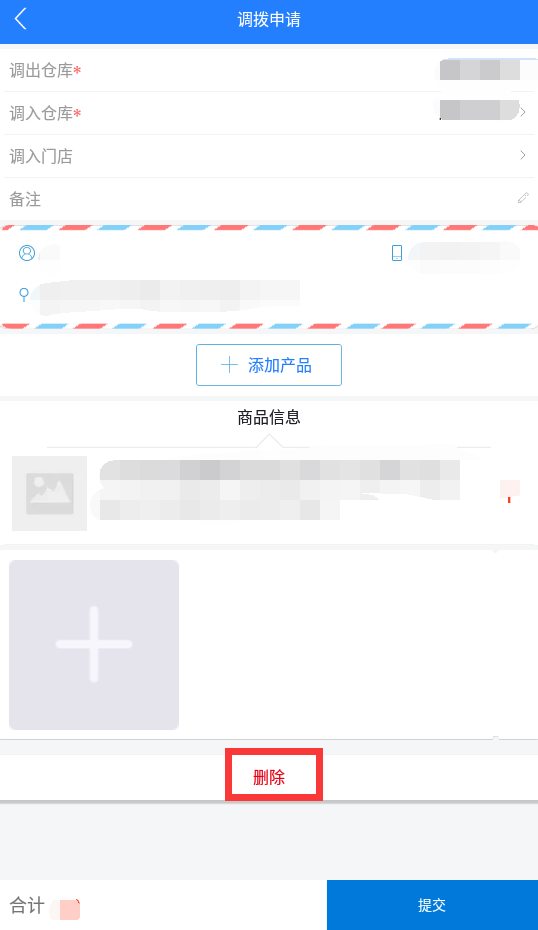Add a photo via large plus tile
Viewport: 538px width, 930px height.
pyautogui.click(x=94, y=645)
